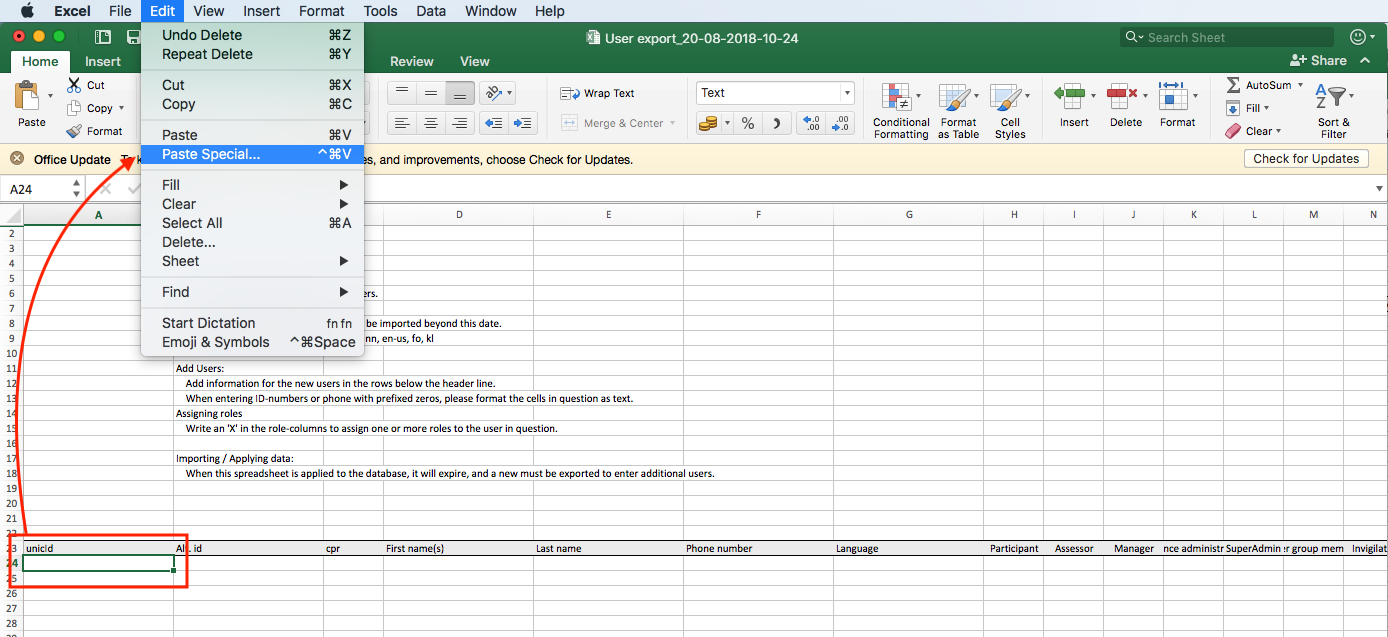Open Conditional Formatting
Viewport: 1388px width, 637px height.
click(x=900, y=110)
